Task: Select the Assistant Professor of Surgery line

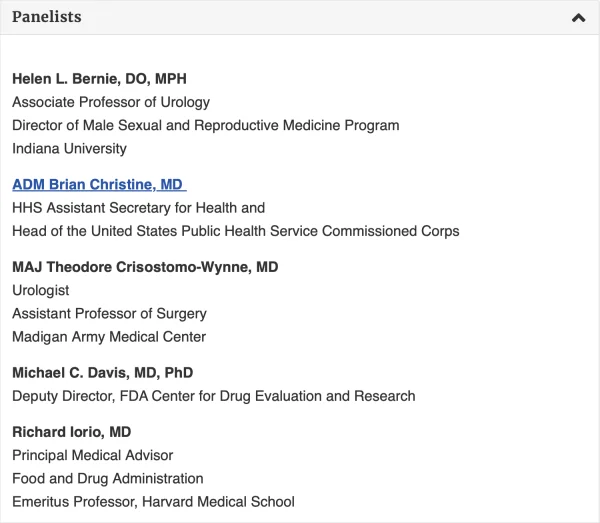Action: coord(109,313)
